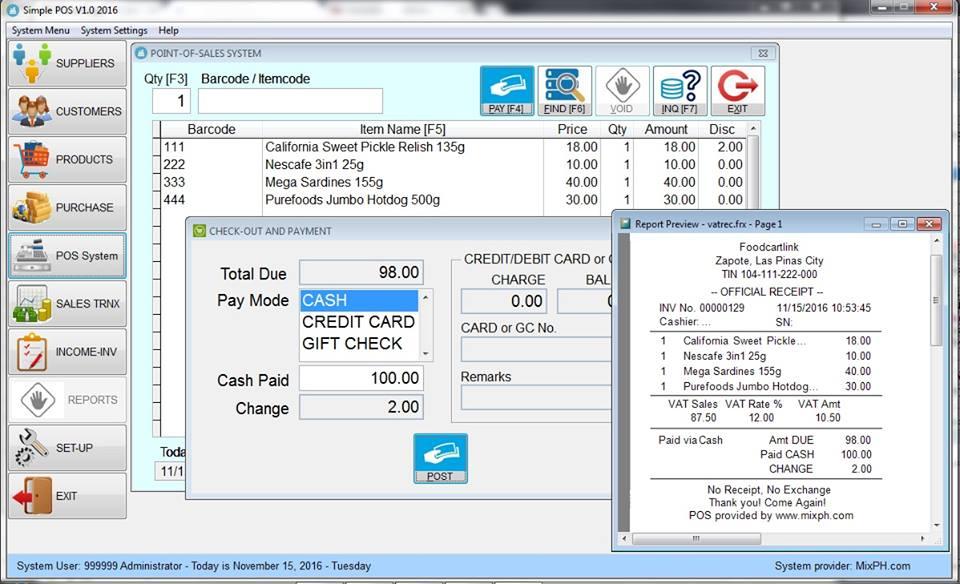
Task: Open the Products module
Action: [67, 159]
